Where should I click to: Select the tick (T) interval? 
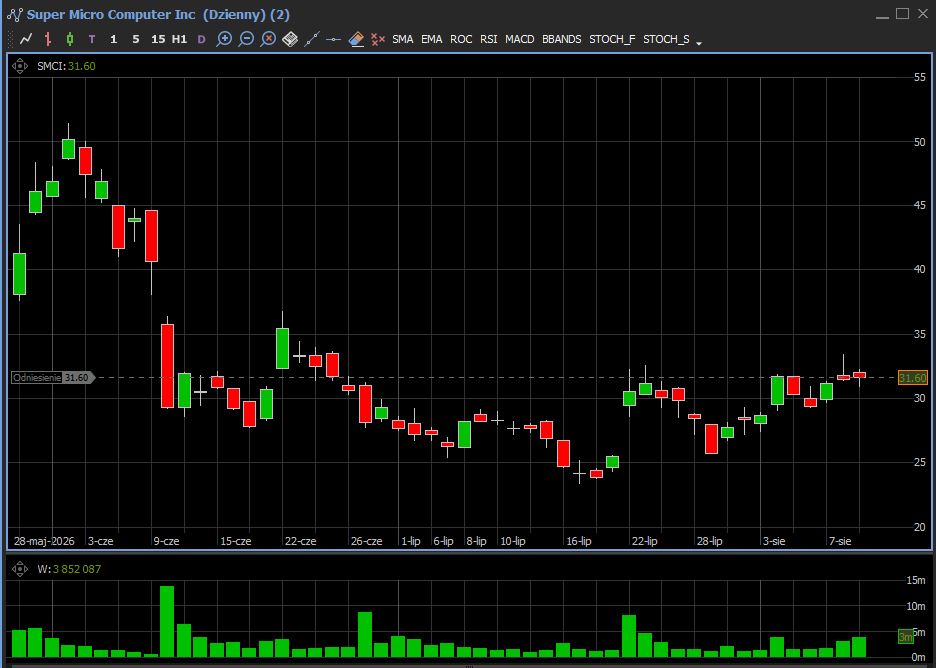91,39
